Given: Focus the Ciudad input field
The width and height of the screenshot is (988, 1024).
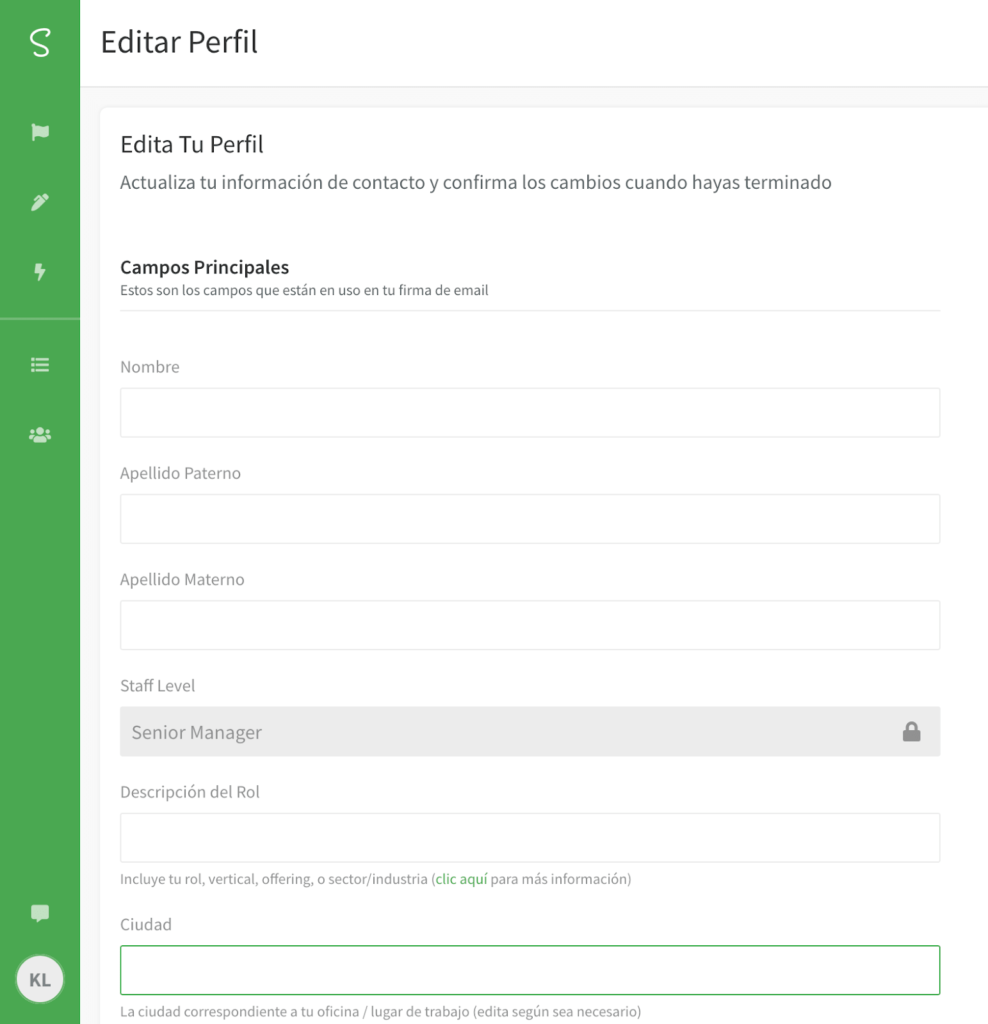Looking at the screenshot, I should click(530, 970).
